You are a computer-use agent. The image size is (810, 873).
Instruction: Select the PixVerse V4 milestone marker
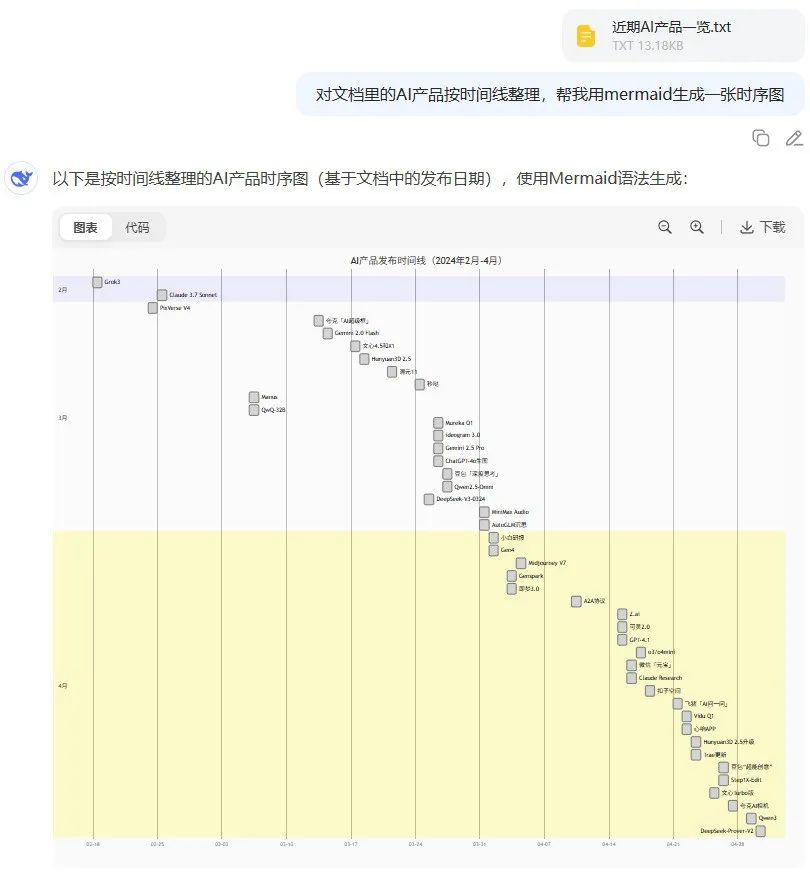153,308
